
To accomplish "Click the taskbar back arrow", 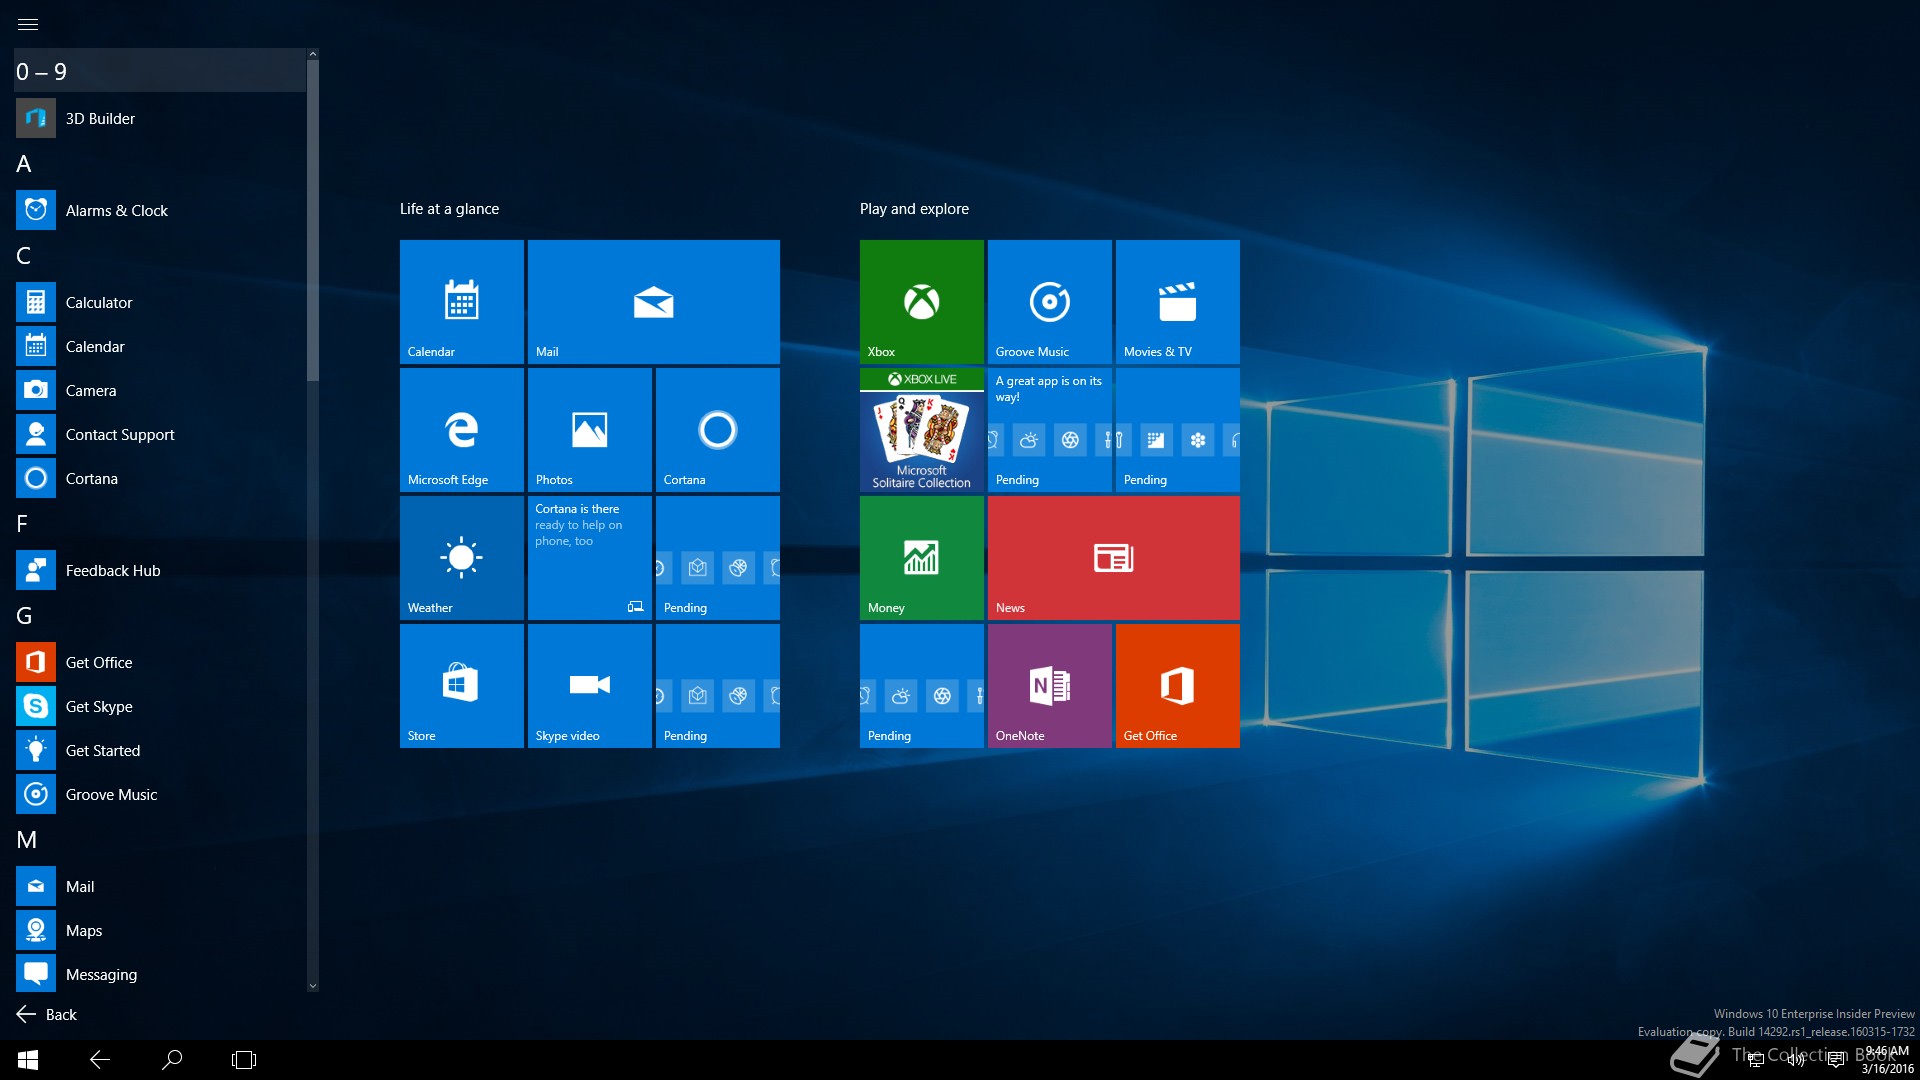I will point(100,1059).
